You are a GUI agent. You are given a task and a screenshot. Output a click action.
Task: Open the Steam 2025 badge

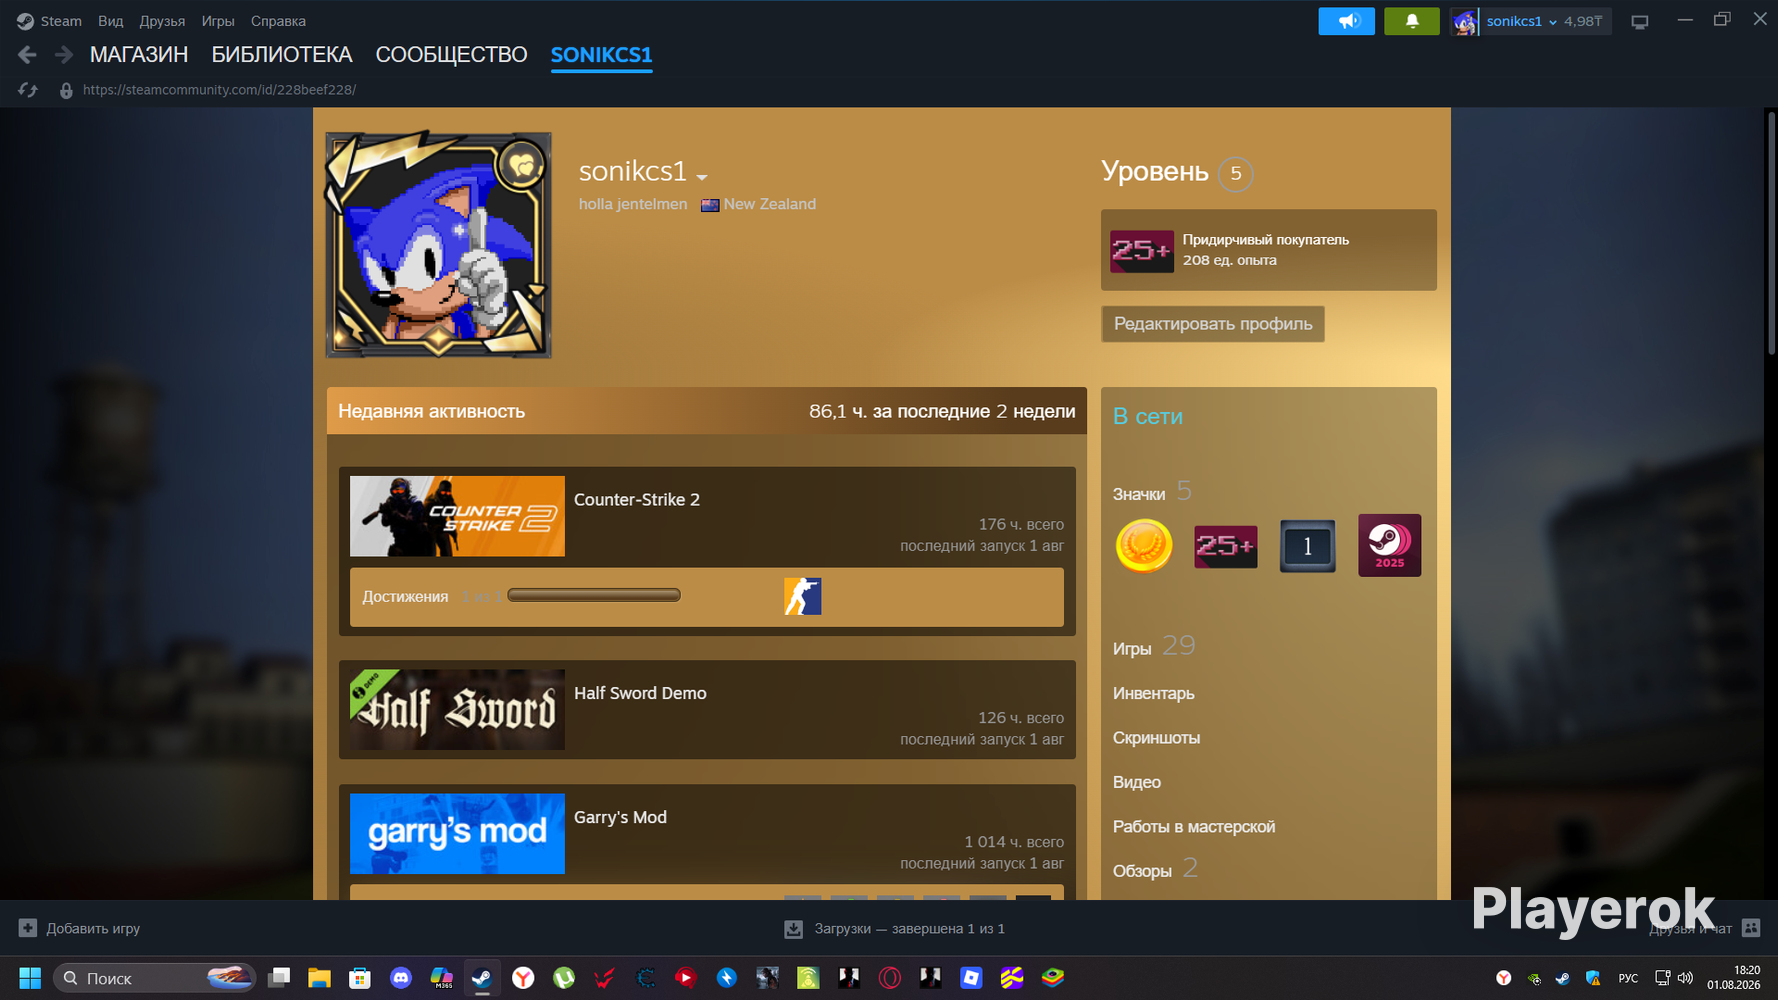(1389, 545)
